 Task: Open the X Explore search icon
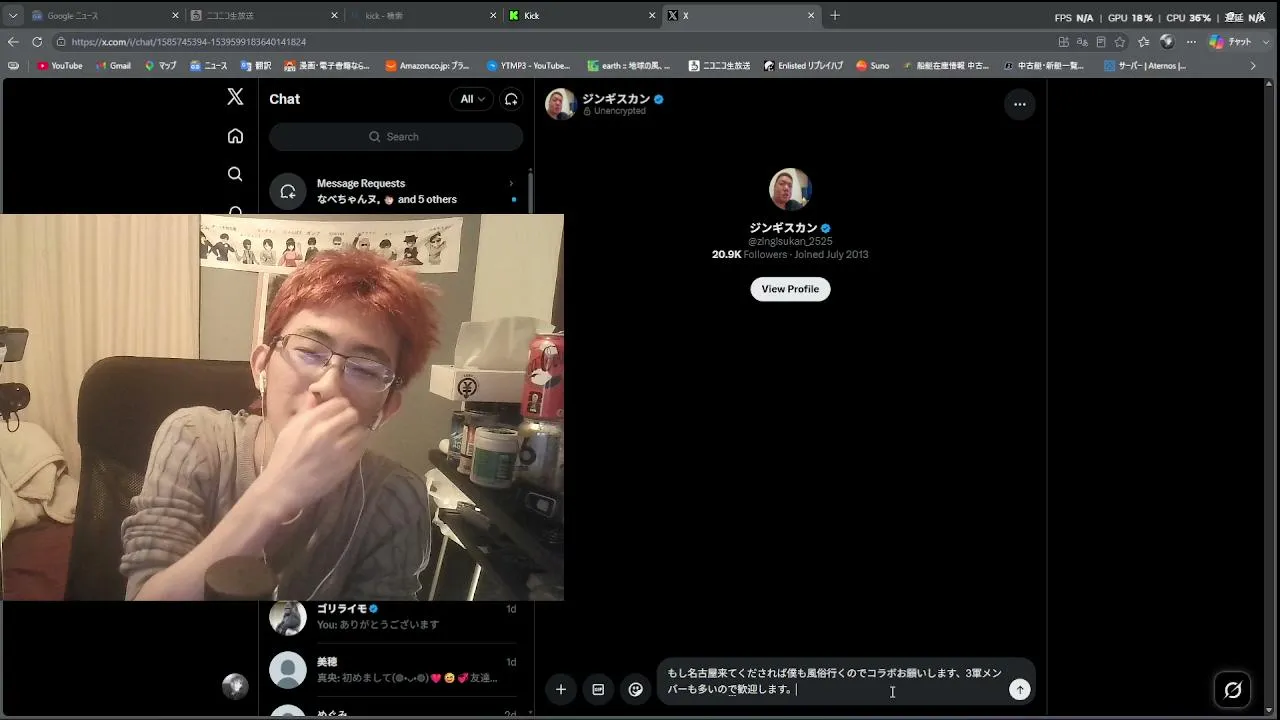click(235, 174)
